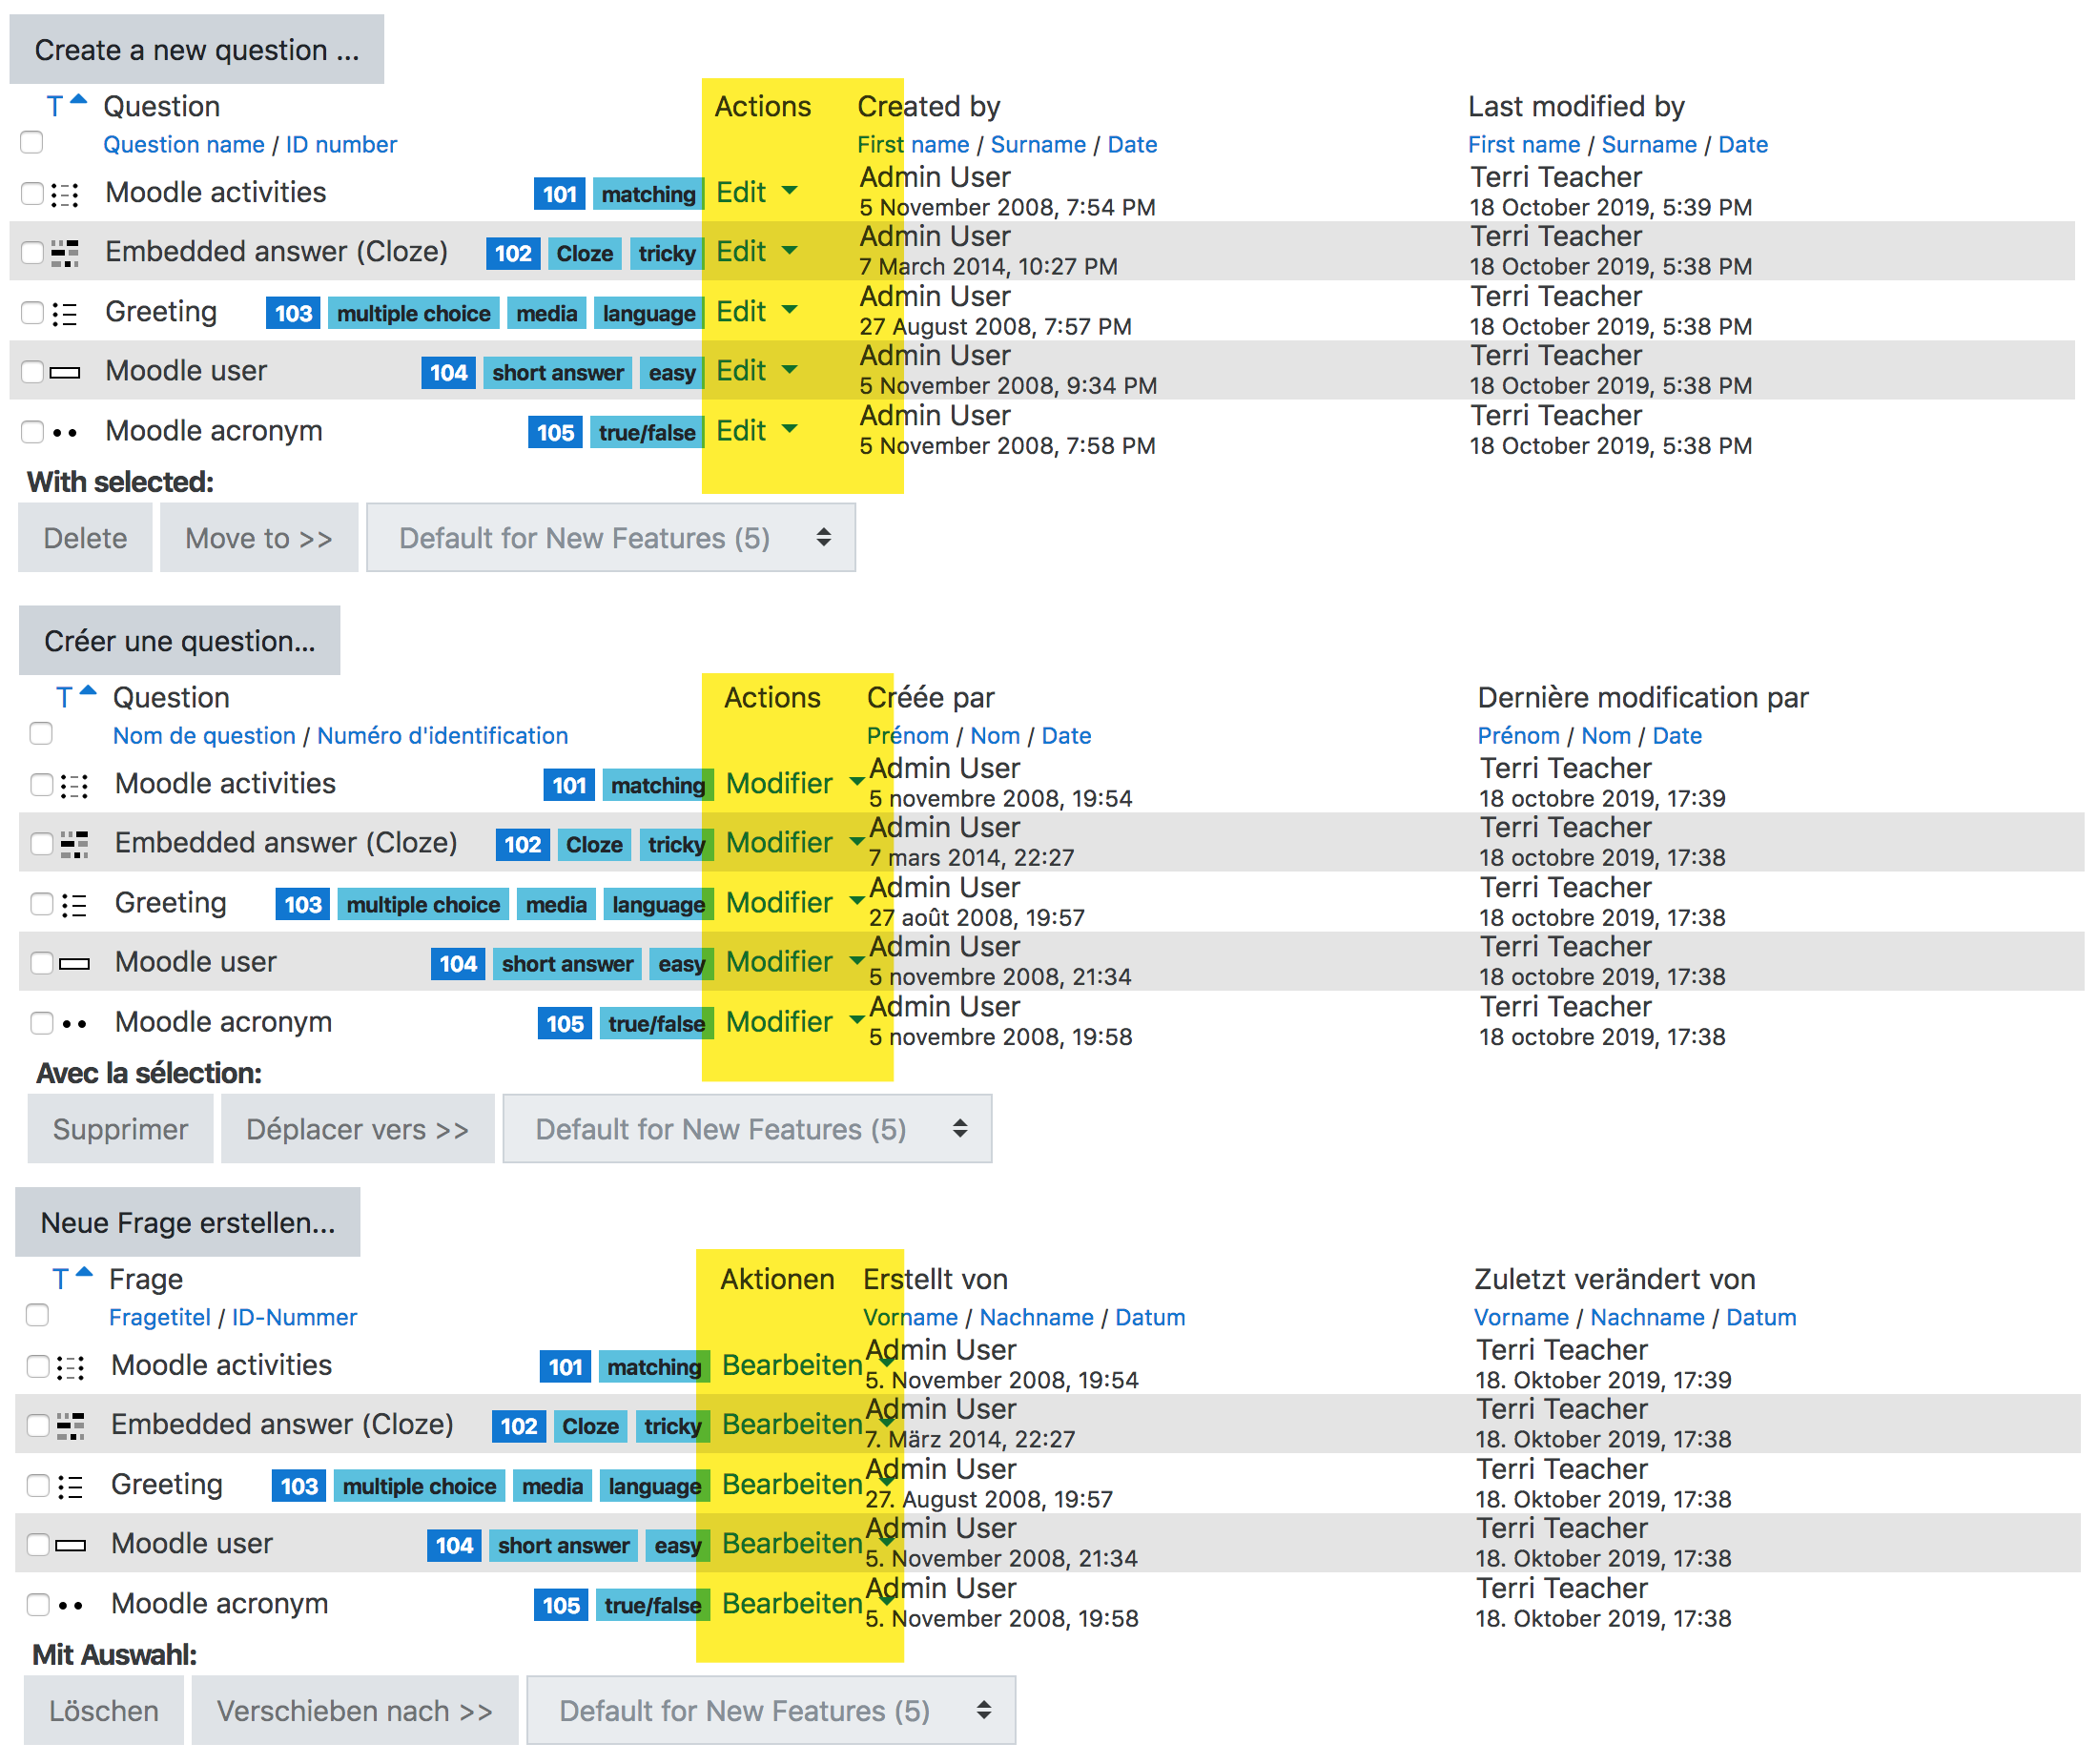2098x1764 pixels.
Task: Toggle select-all checkbox in English table header
Action: click(x=32, y=142)
